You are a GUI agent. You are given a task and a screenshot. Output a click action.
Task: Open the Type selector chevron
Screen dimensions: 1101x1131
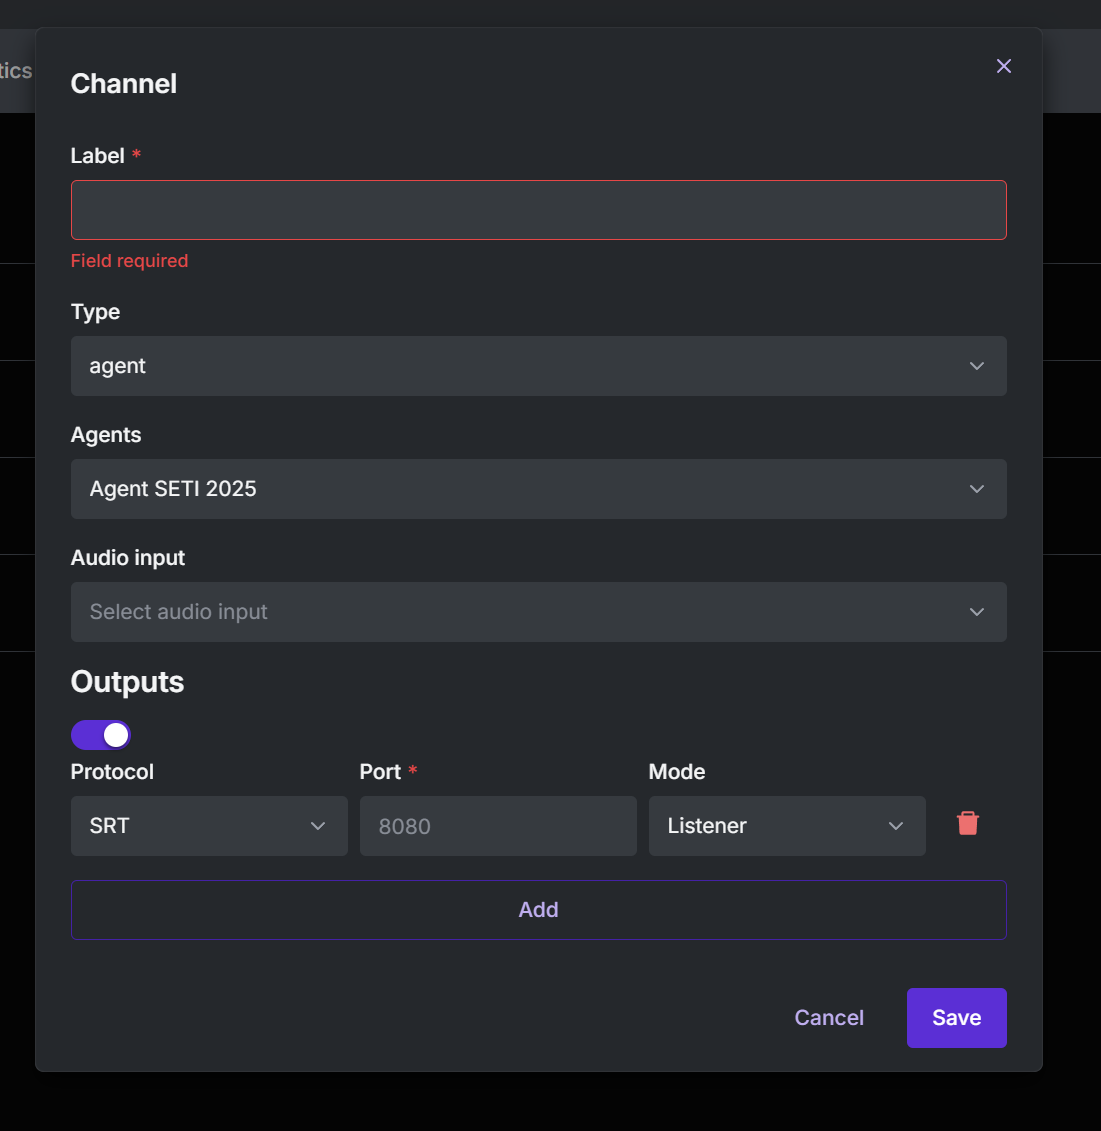(x=976, y=366)
